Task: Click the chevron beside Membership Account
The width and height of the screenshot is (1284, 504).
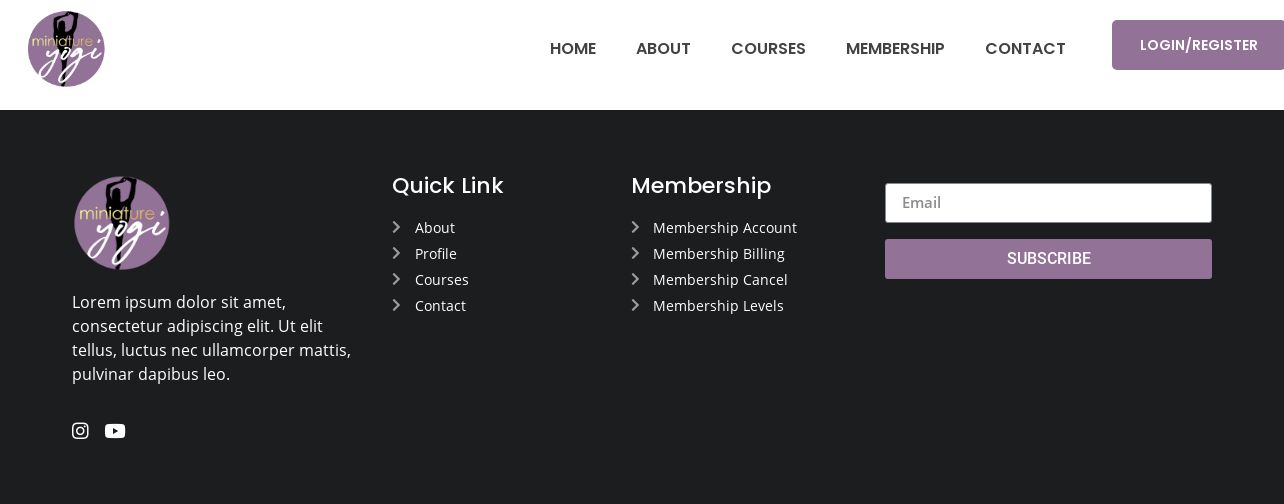Action: (x=635, y=227)
